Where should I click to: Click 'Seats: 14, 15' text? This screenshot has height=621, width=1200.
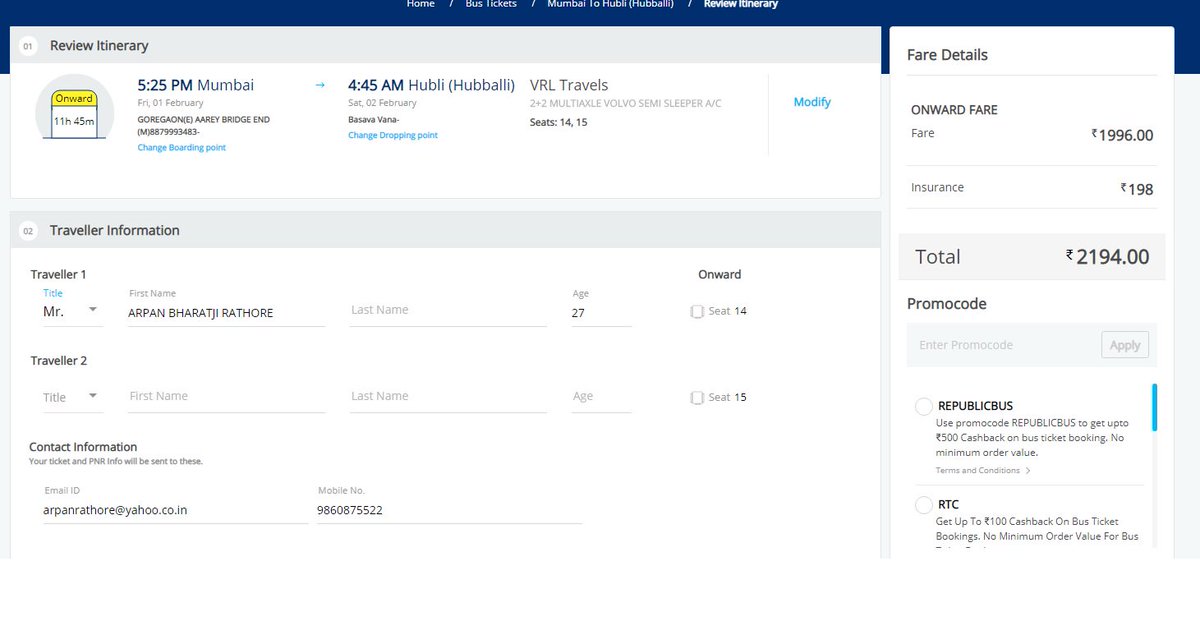click(x=558, y=122)
